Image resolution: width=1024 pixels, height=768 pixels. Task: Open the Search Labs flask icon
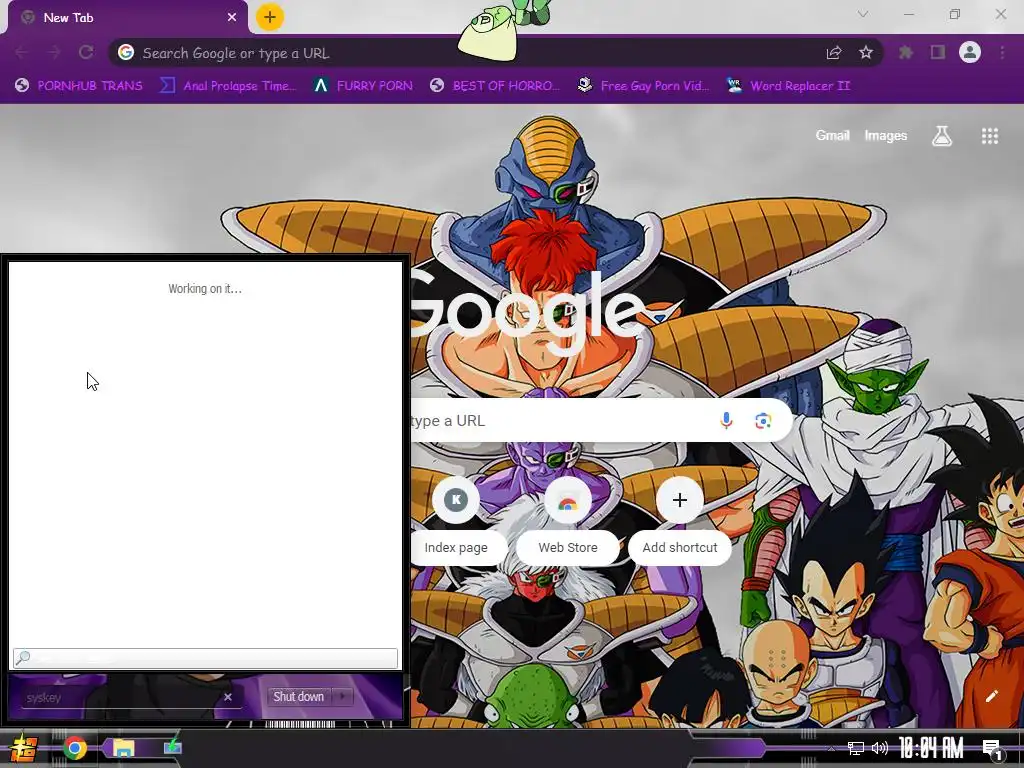coord(942,136)
